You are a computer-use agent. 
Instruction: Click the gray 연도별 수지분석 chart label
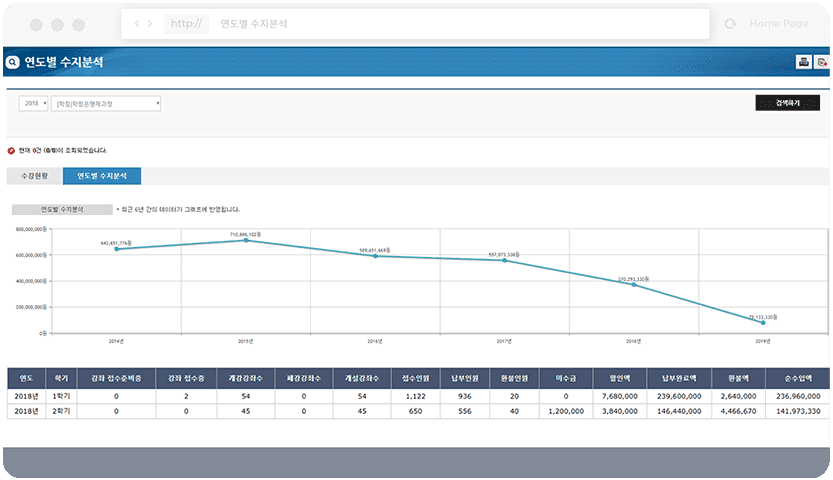coord(62,210)
